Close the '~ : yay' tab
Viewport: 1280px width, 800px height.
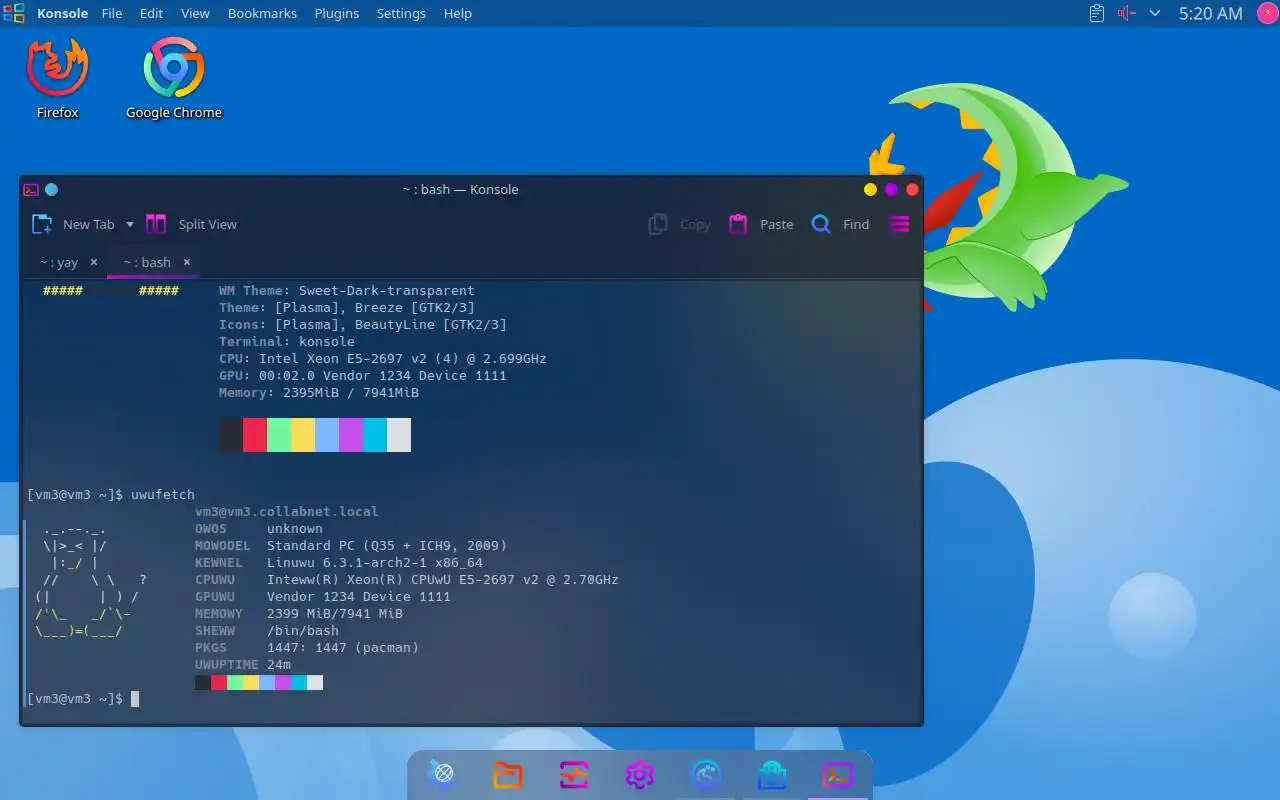pos(94,262)
